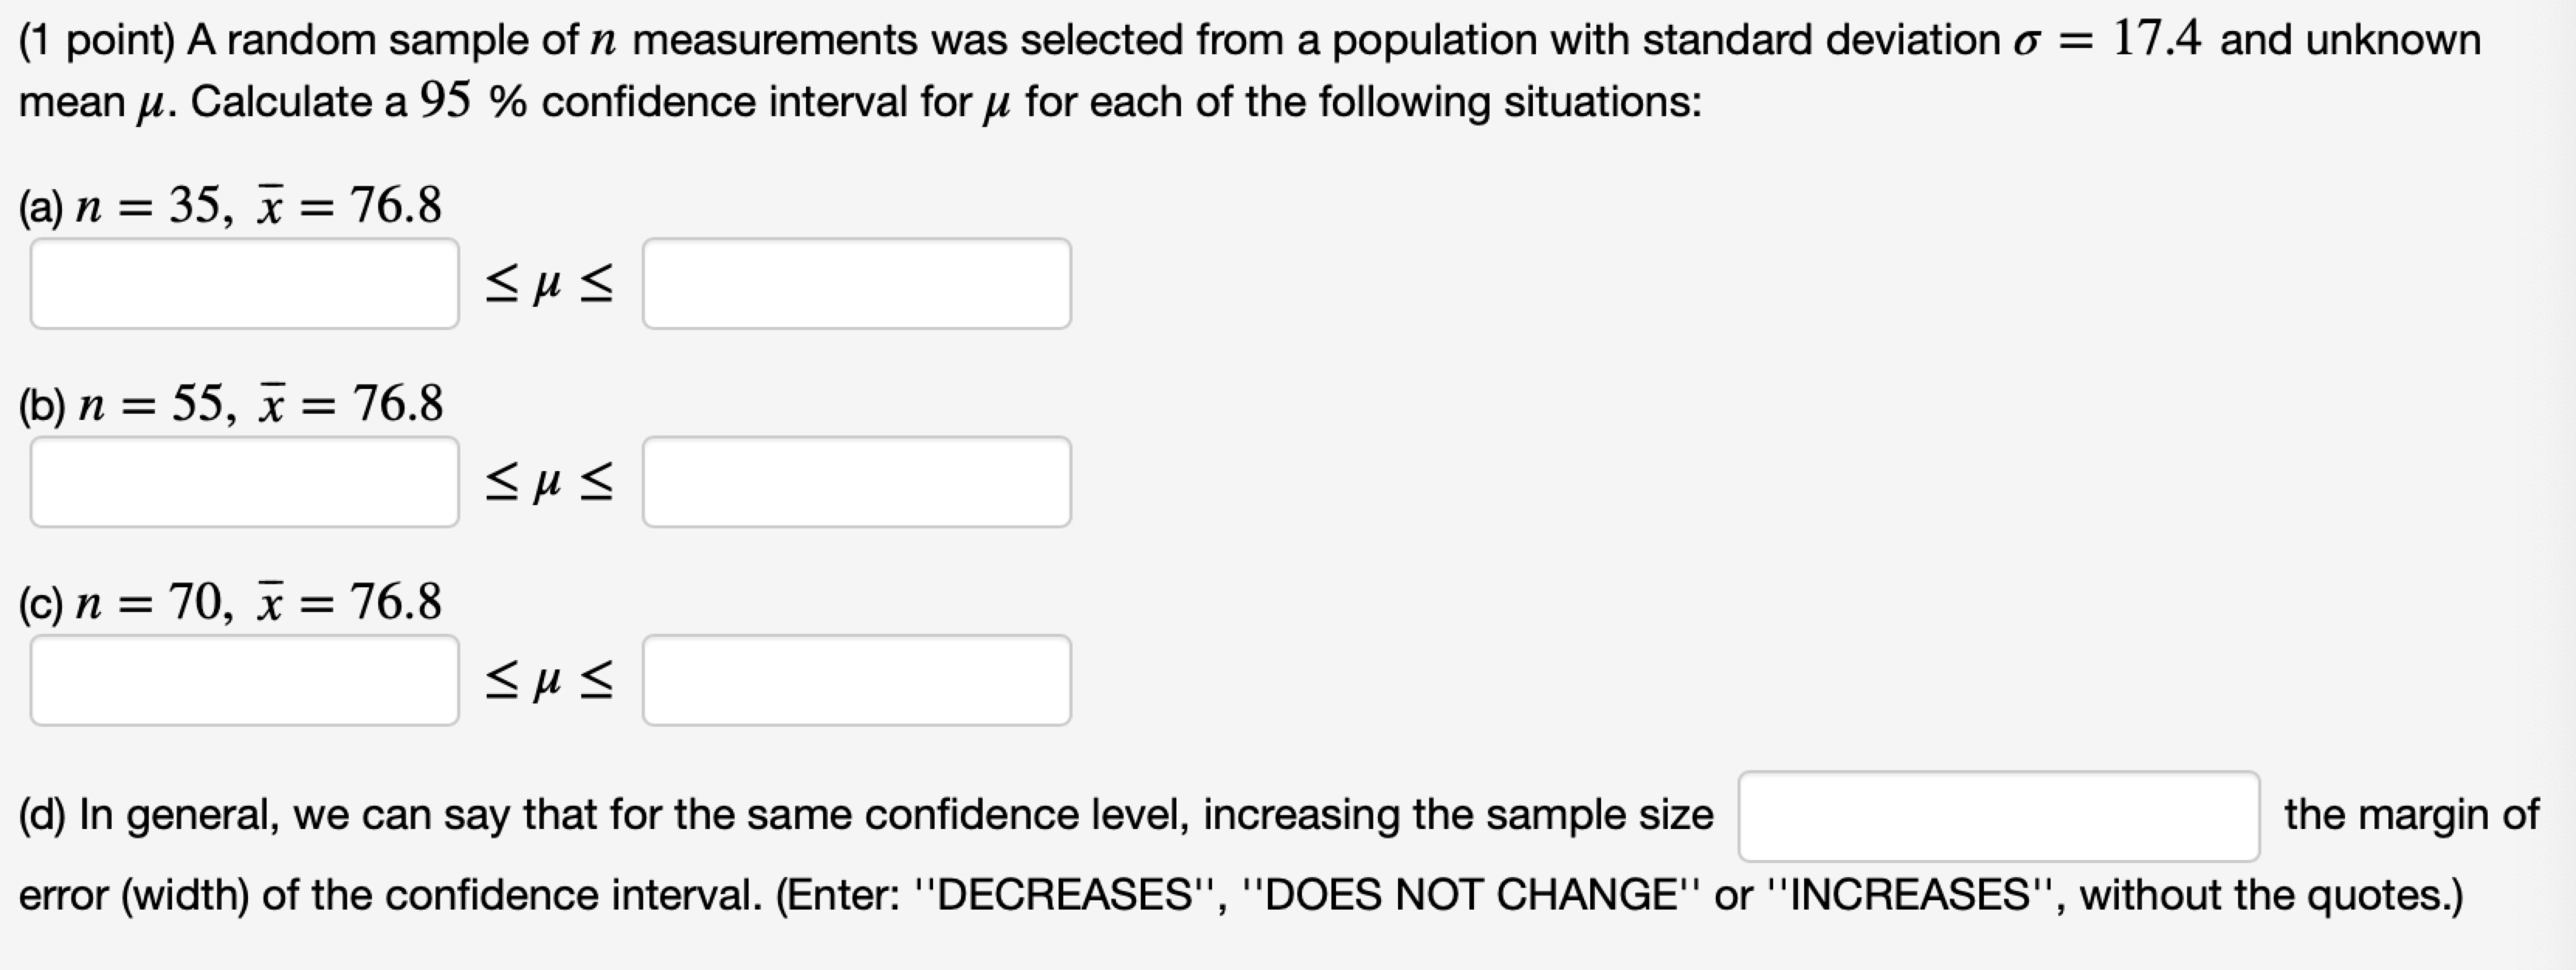Click the ≤ μ ≤ symbol in part (b)

pyautogui.click(x=549, y=483)
